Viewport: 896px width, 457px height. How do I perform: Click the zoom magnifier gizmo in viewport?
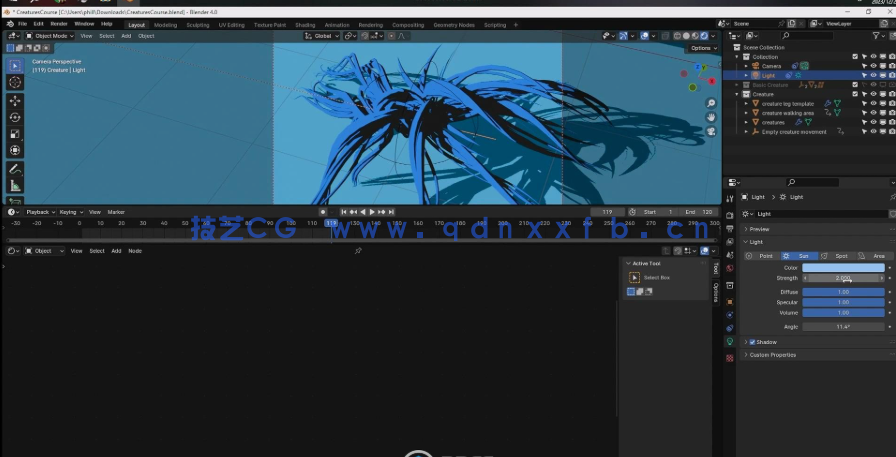711,103
